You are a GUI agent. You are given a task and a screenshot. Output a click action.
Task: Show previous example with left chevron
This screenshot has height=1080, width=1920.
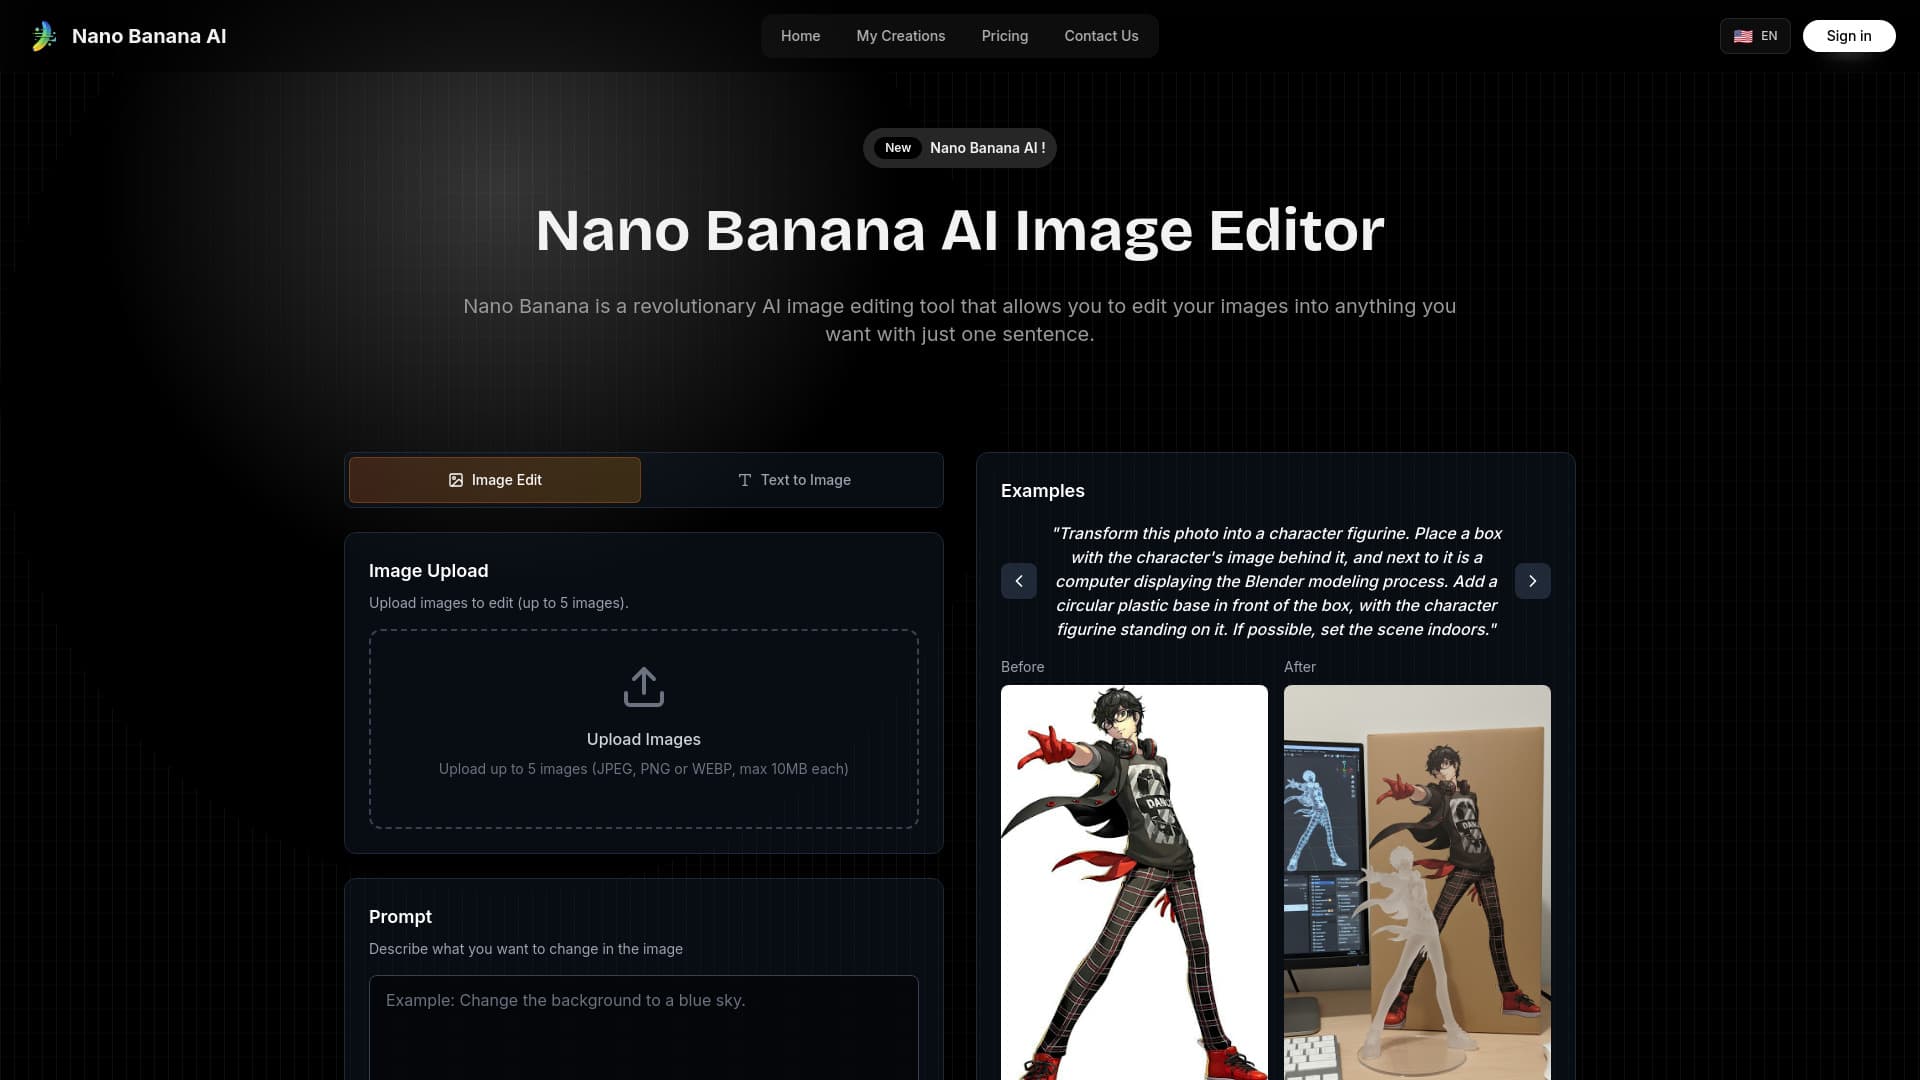click(x=1019, y=580)
